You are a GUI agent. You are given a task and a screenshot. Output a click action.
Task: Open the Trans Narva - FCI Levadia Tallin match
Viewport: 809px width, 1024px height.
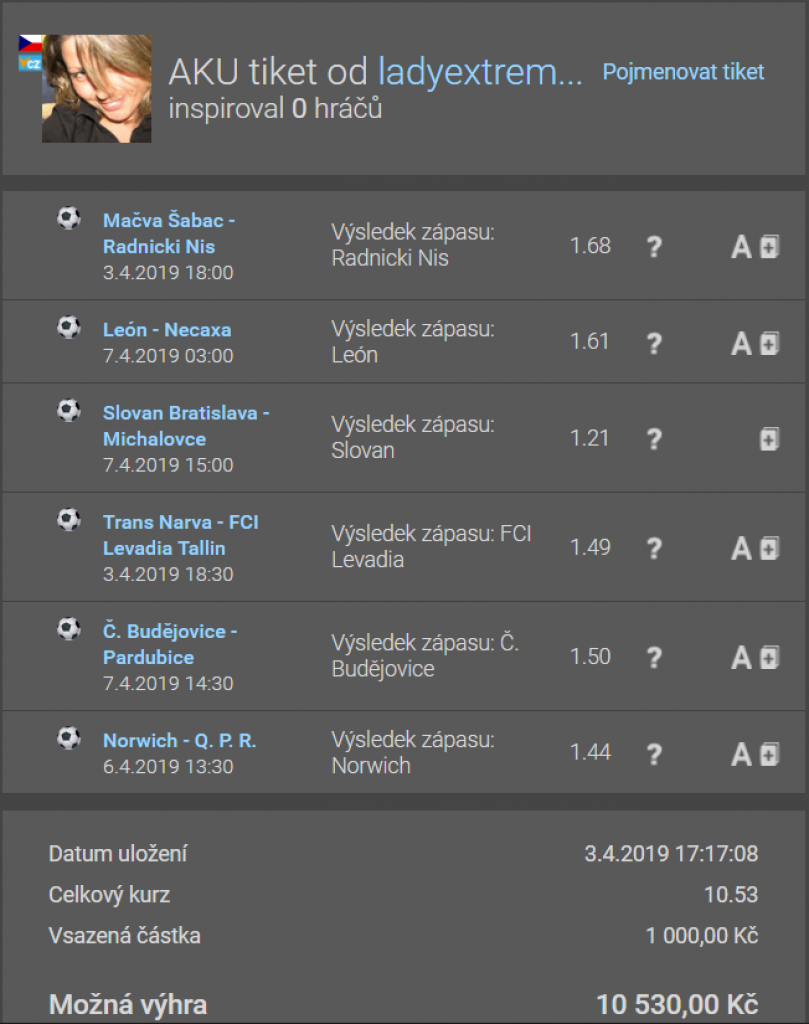pos(180,535)
